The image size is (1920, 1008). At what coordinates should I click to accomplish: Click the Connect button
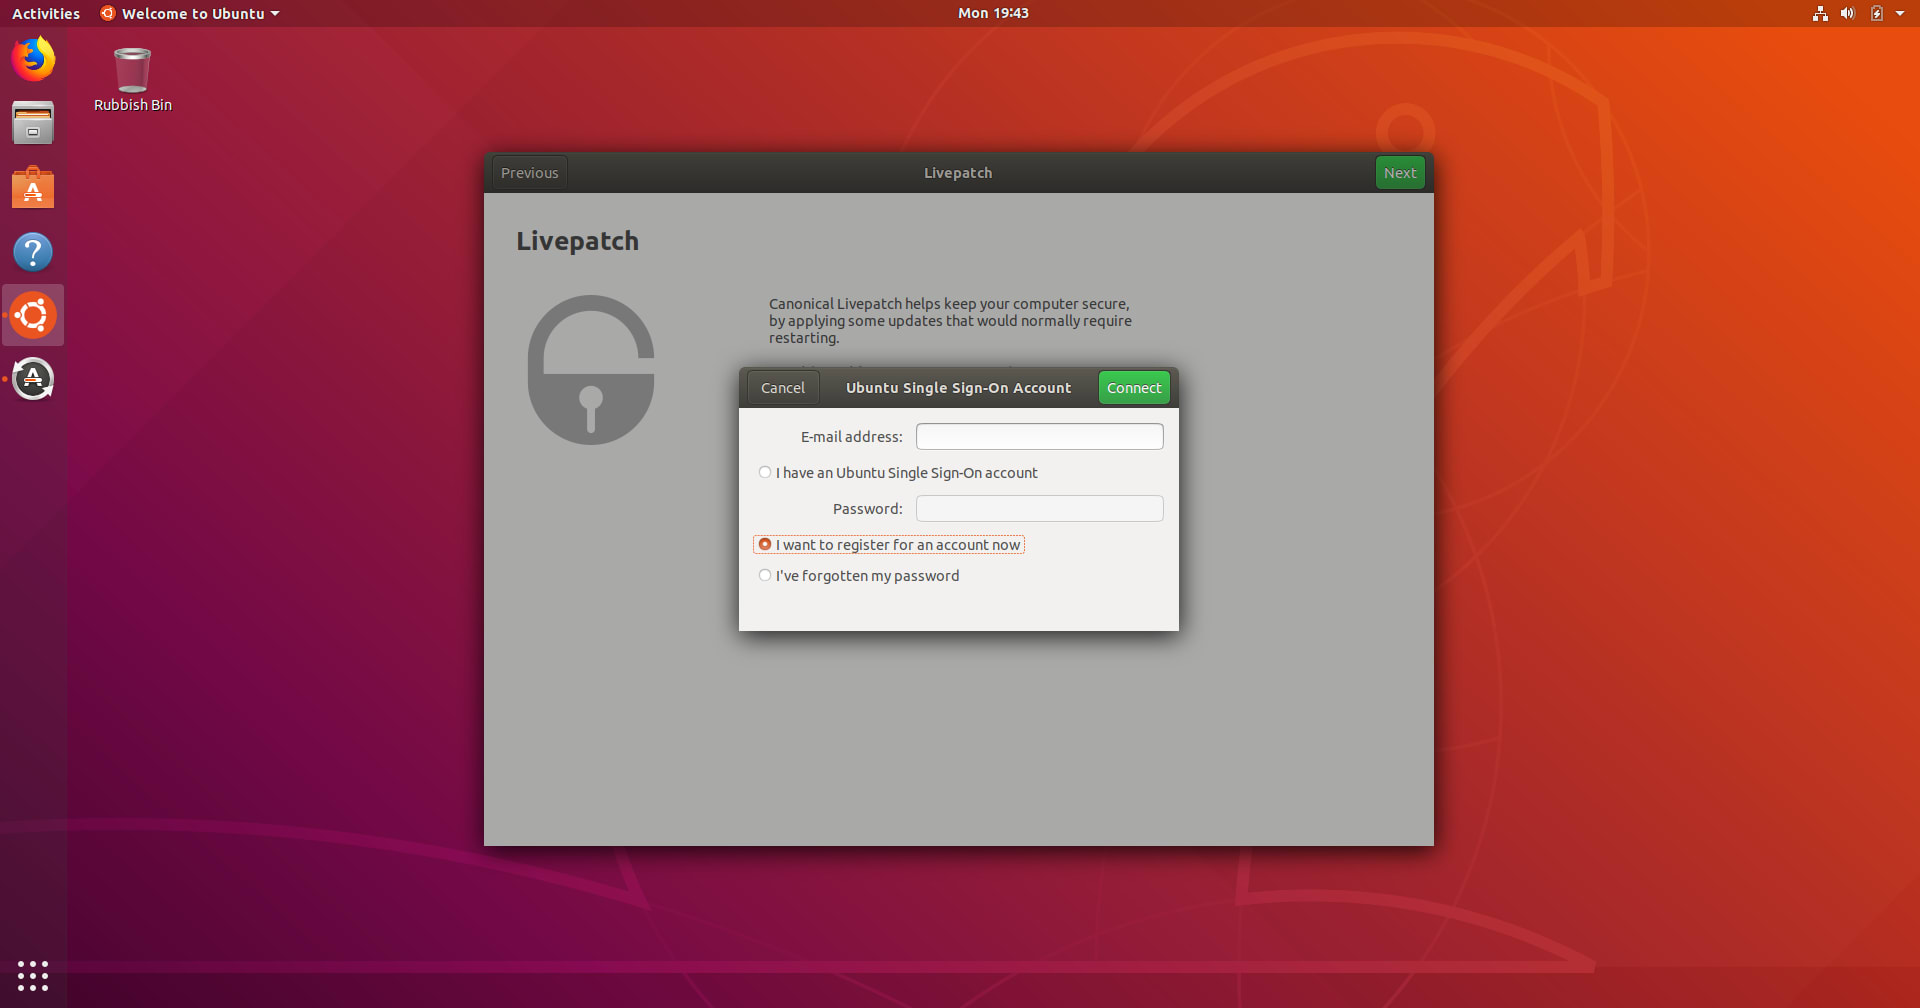pos(1134,388)
